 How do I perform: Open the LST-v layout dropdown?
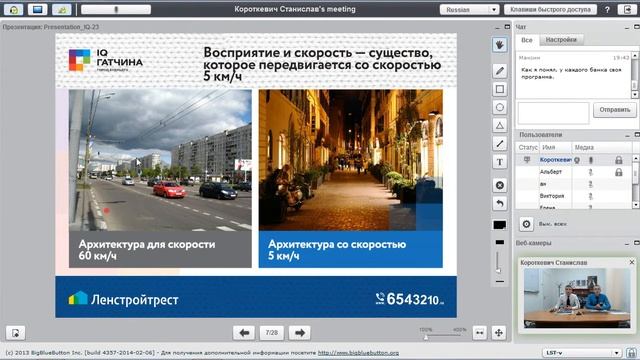click(582, 353)
